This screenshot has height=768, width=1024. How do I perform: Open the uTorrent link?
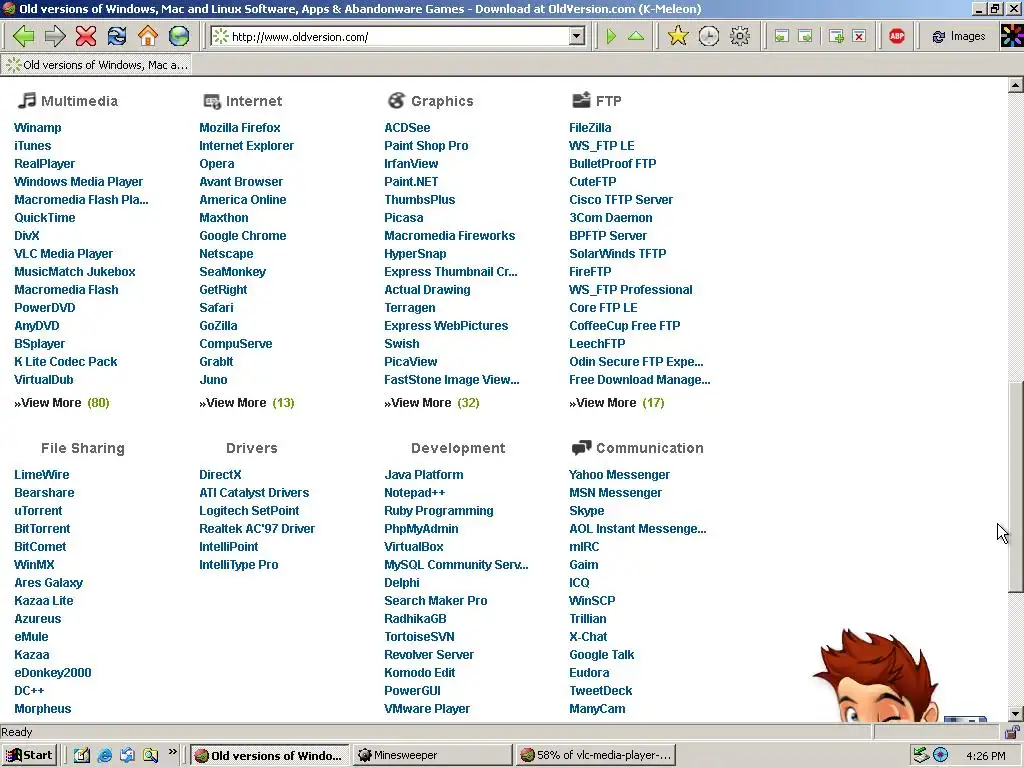39,511
